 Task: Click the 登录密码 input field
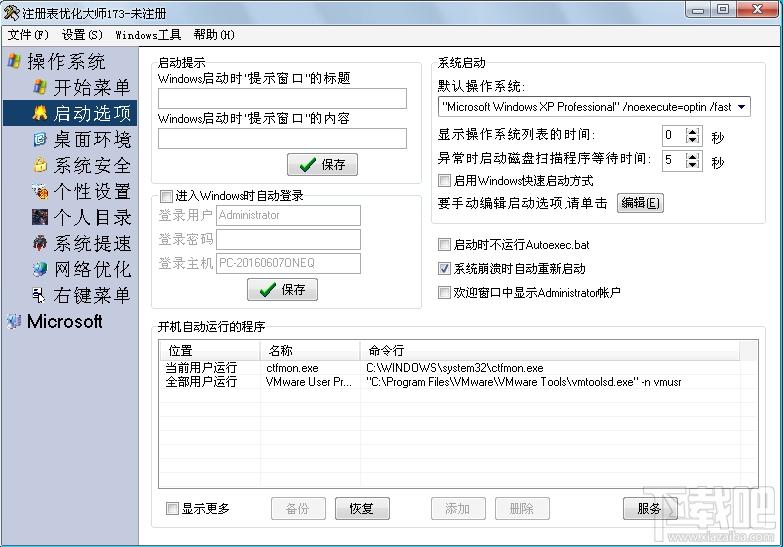[x=288, y=239]
